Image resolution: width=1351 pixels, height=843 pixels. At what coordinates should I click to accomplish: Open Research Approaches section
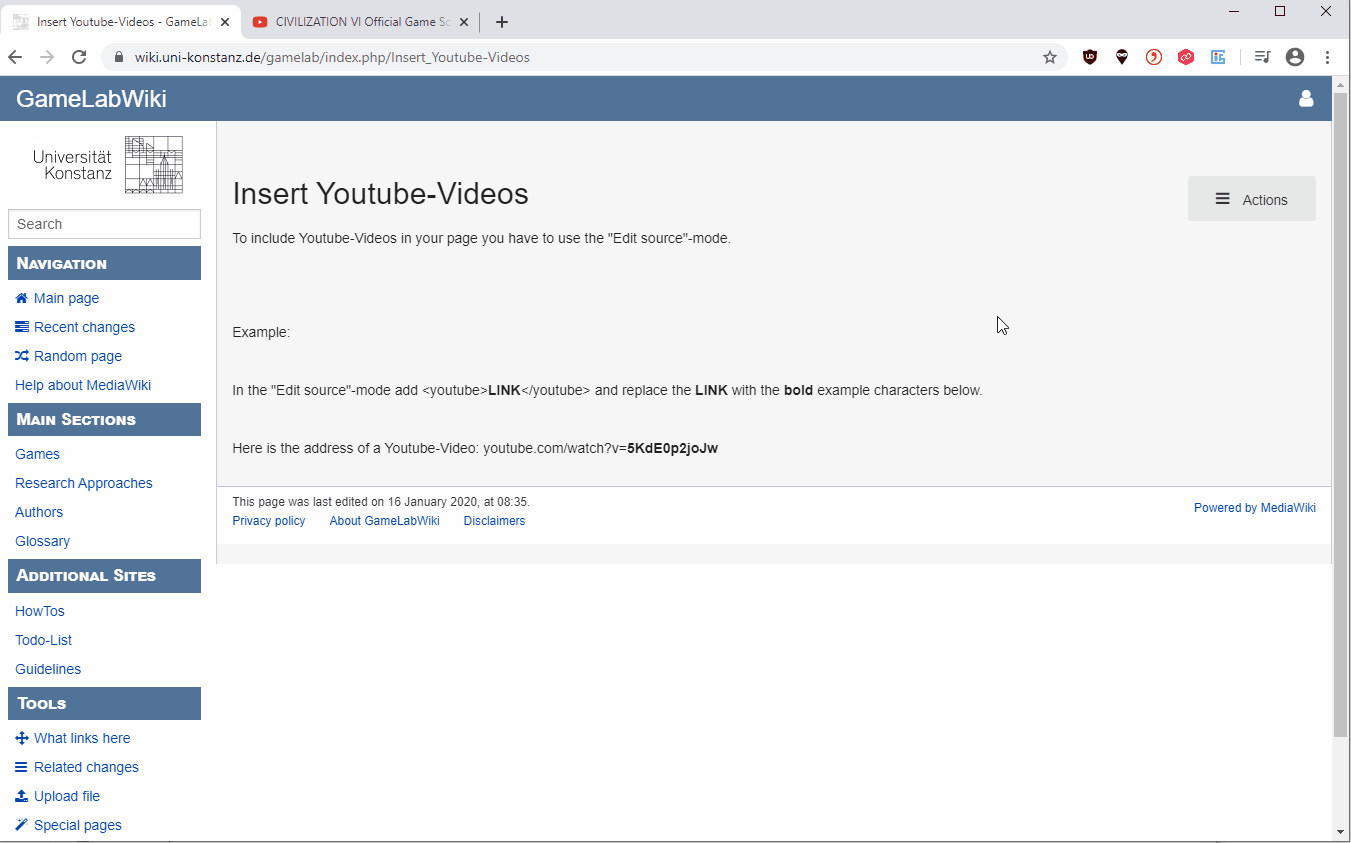tap(84, 483)
